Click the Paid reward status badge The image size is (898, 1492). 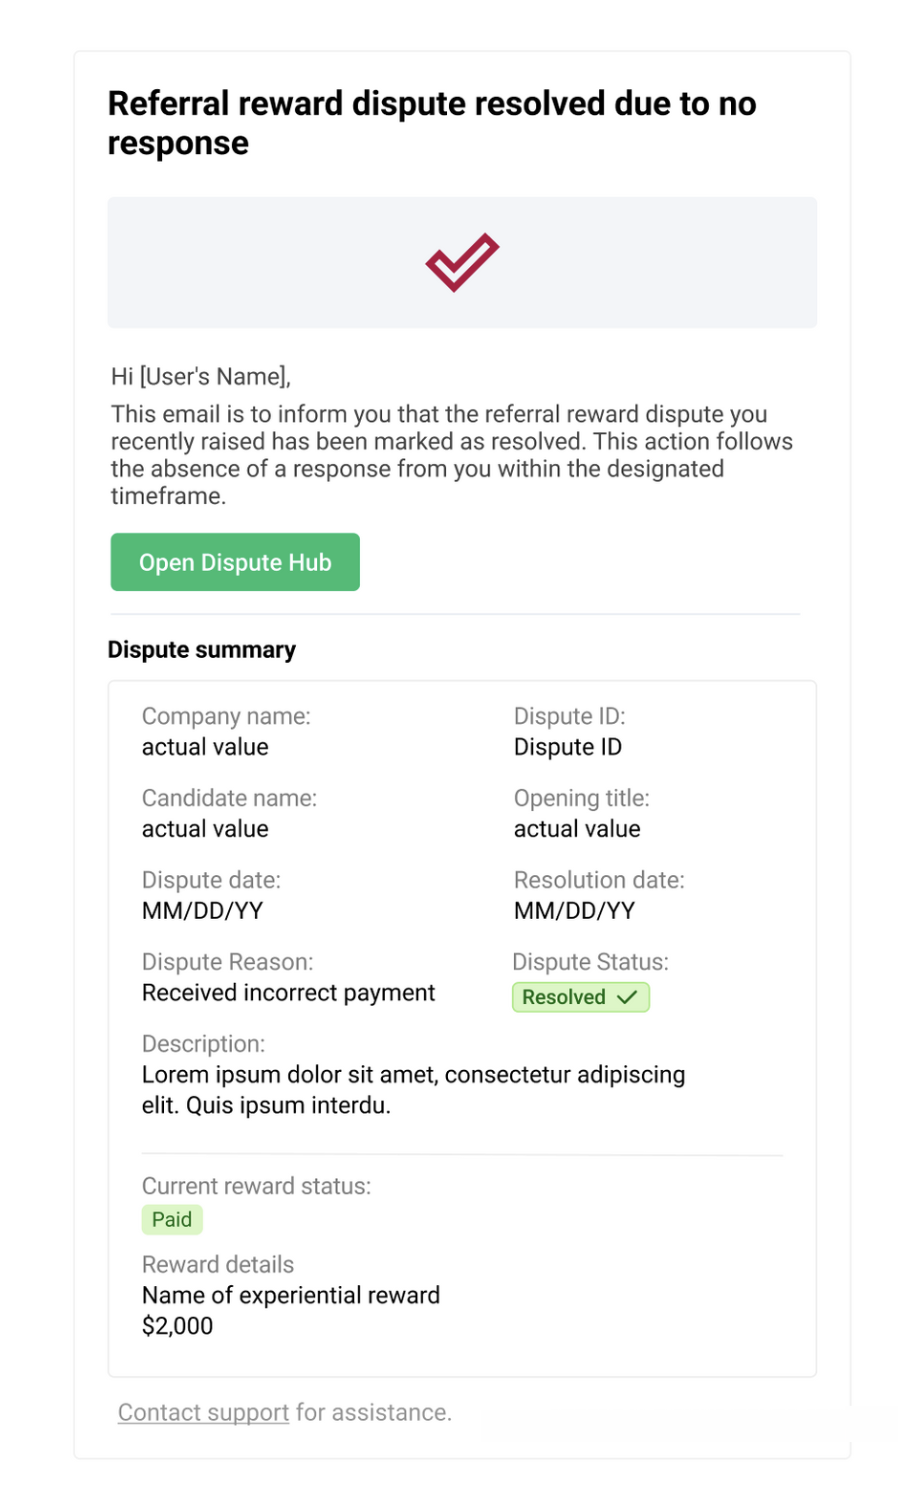pos(172,1219)
